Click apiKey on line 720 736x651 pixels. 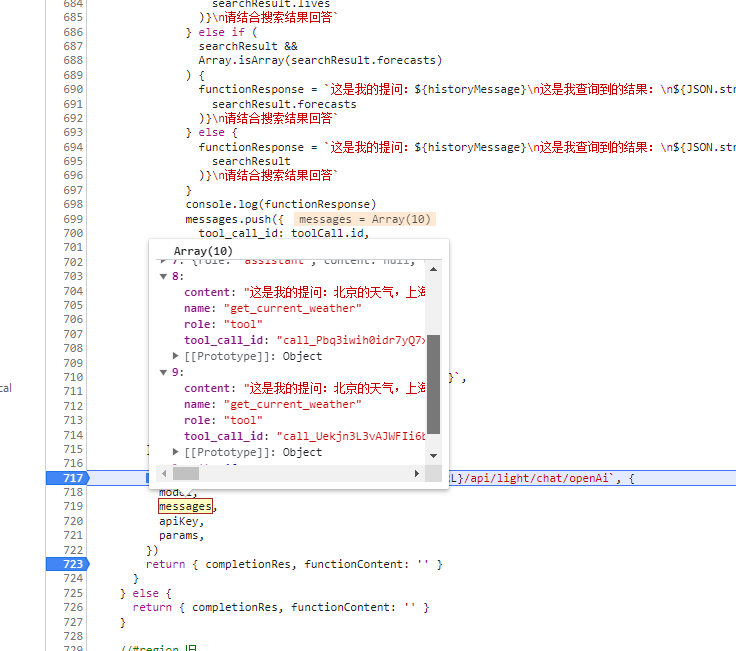coord(178,521)
